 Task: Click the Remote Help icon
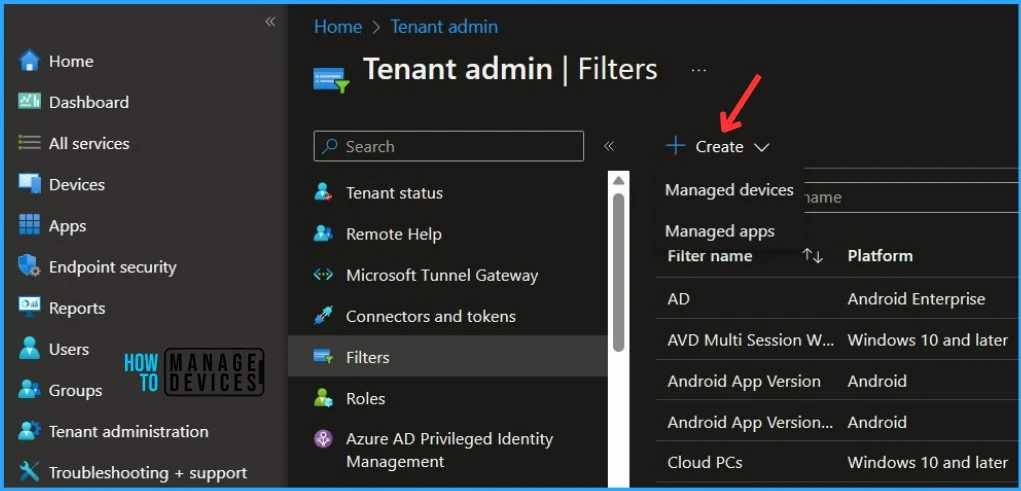(x=324, y=234)
